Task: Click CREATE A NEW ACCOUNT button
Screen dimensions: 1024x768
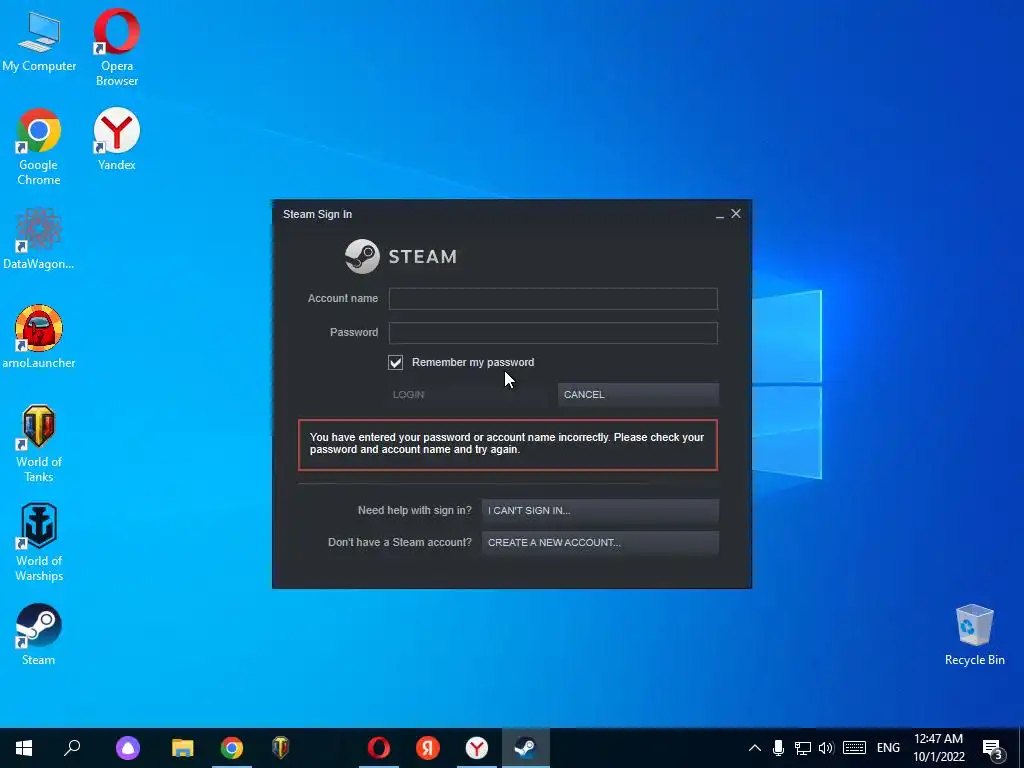Action: [x=600, y=543]
